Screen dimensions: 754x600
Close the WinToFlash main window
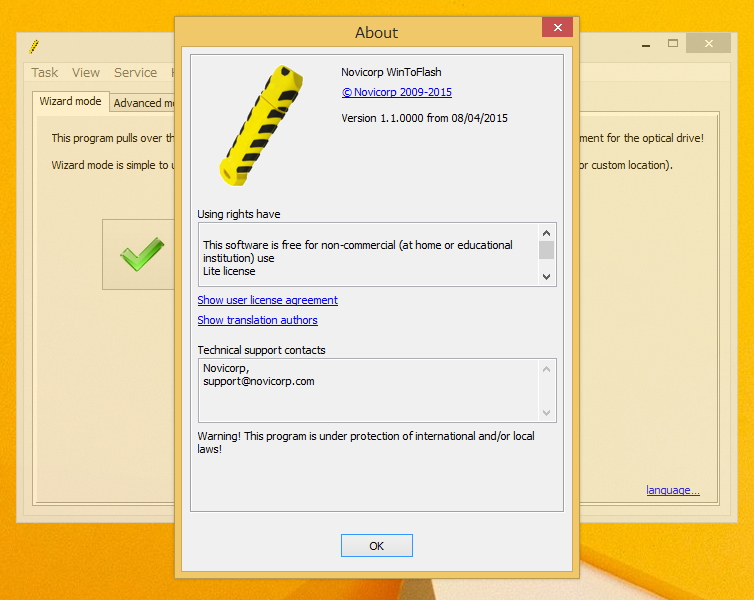click(x=708, y=44)
